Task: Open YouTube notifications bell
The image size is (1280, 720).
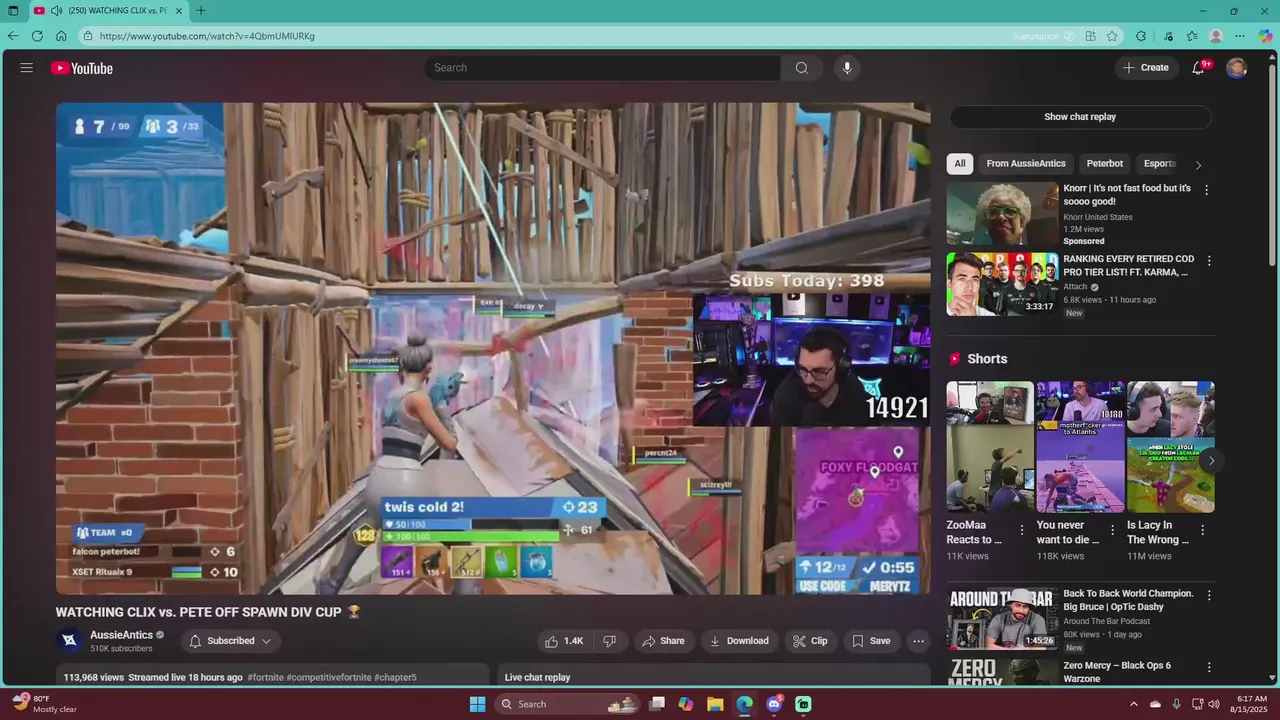Action: pyautogui.click(x=1198, y=68)
